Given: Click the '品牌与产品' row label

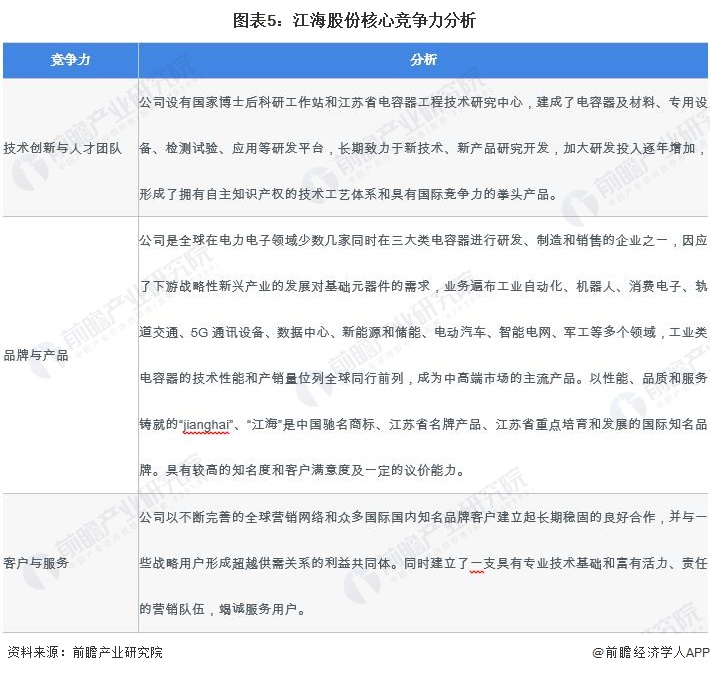Looking at the screenshot, I should point(36,355).
